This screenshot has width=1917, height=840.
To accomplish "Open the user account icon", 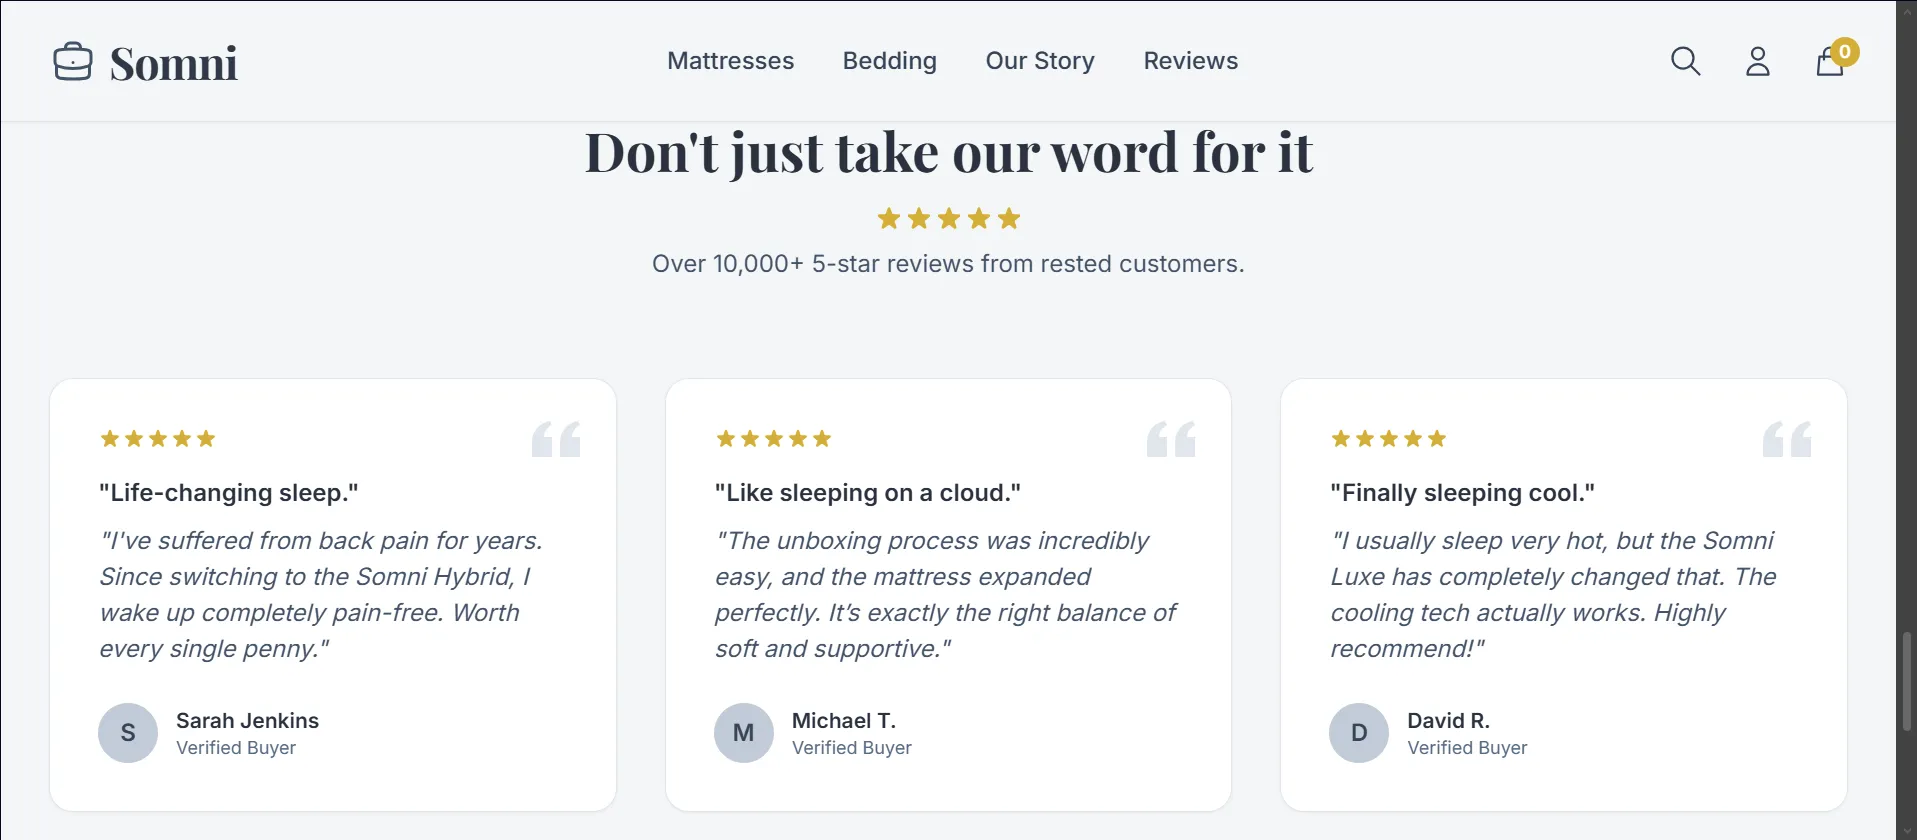I will pyautogui.click(x=1757, y=62).
